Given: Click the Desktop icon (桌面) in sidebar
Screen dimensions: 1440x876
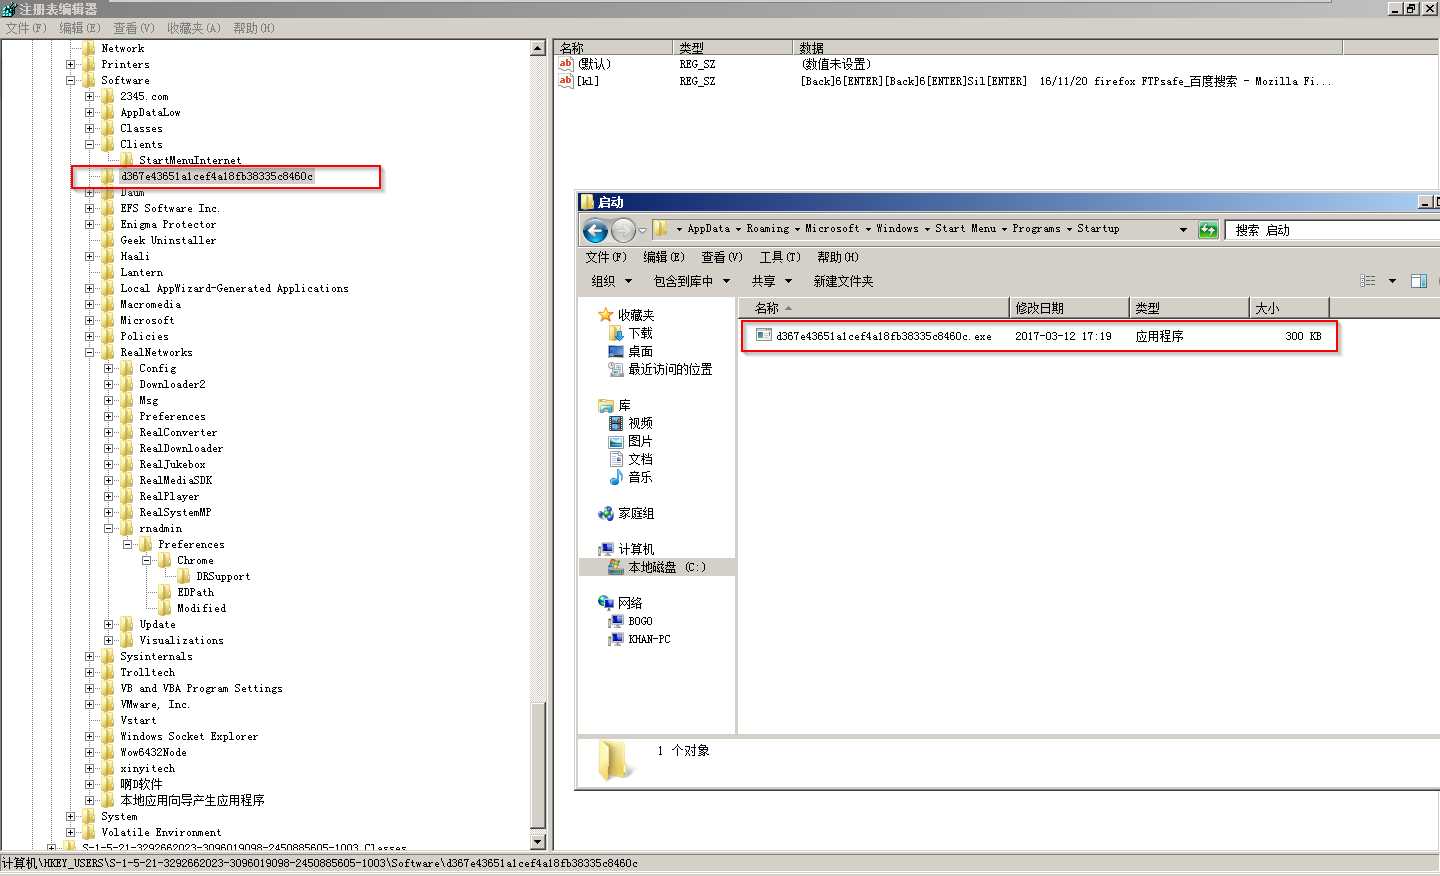Looking at the screenshot, I should coord(616,351).
